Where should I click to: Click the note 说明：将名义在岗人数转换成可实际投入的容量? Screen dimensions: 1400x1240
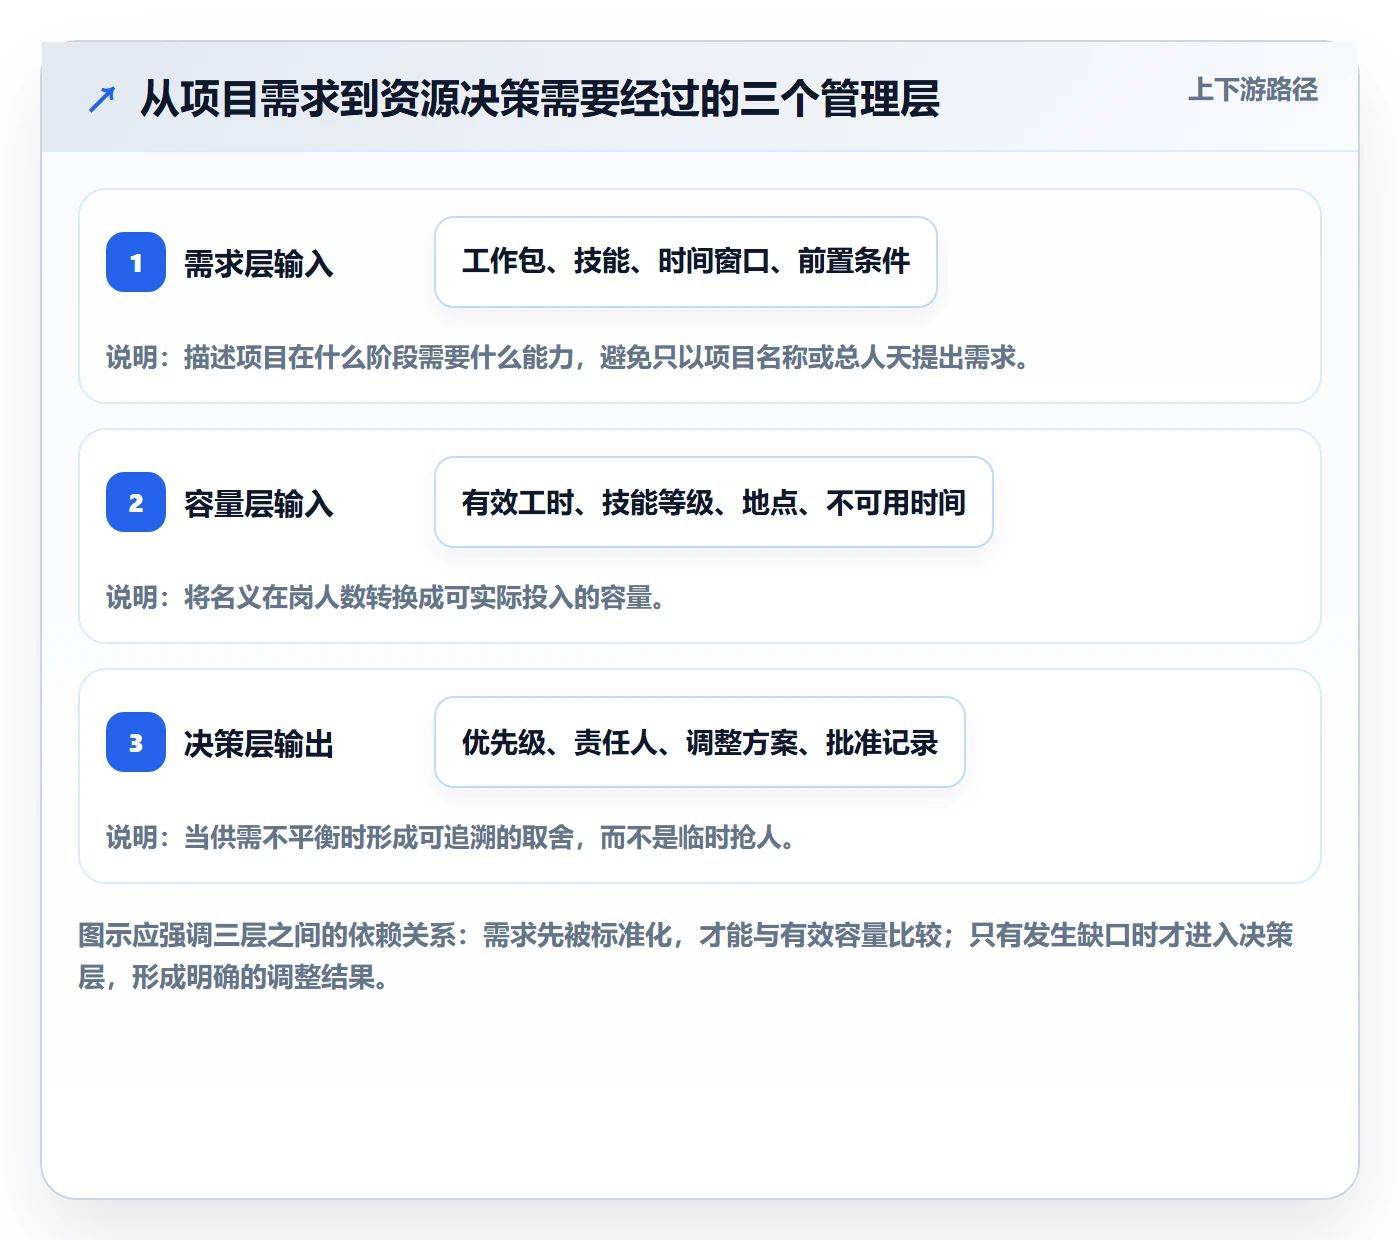coord(386,597)
